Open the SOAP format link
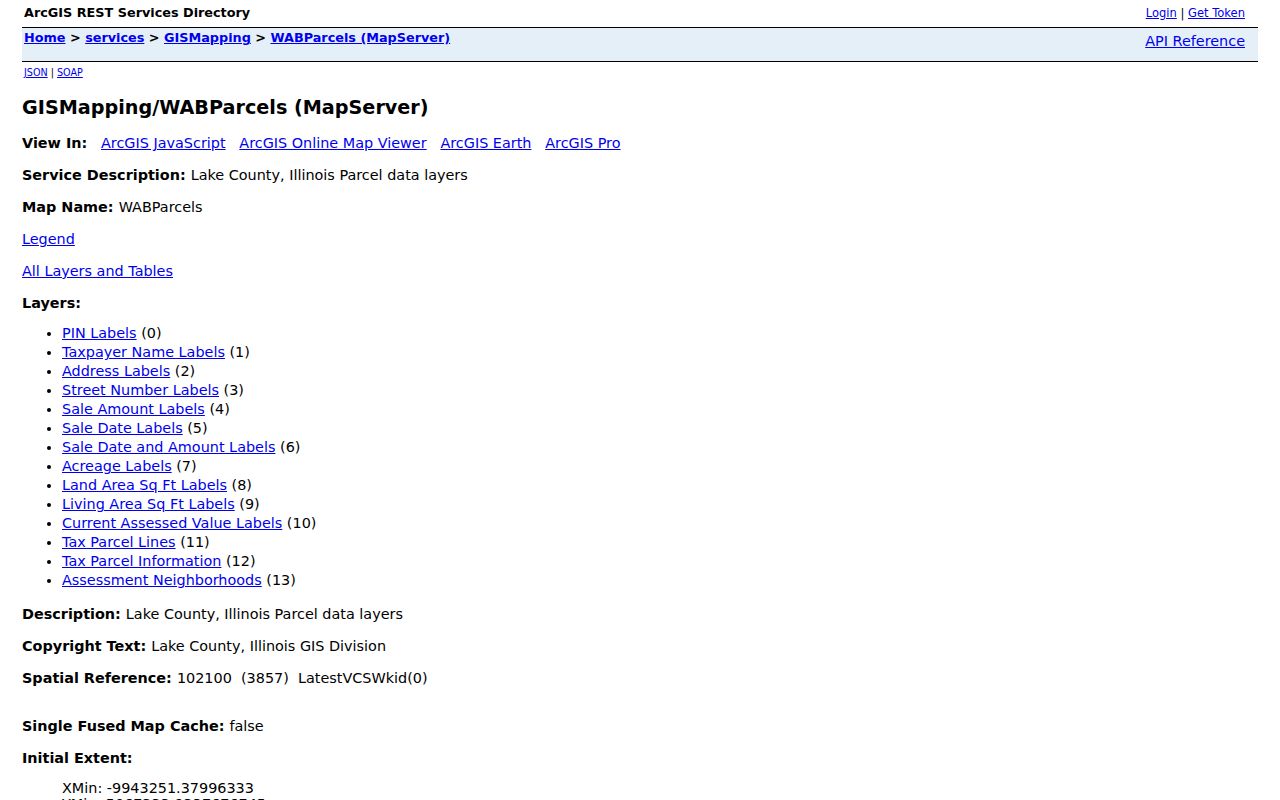 click(70, 72)
